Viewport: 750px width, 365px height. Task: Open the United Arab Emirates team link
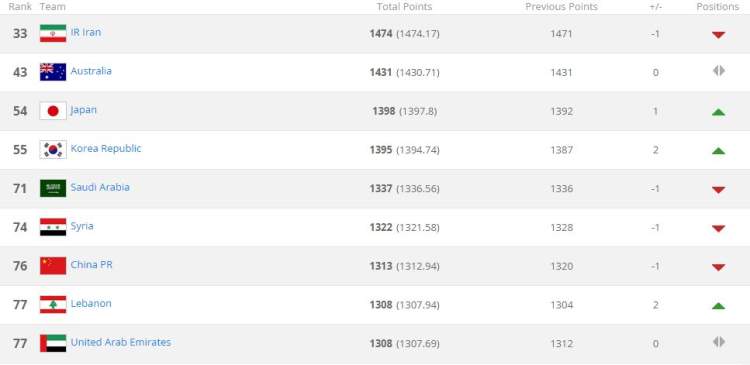(121, 343)
